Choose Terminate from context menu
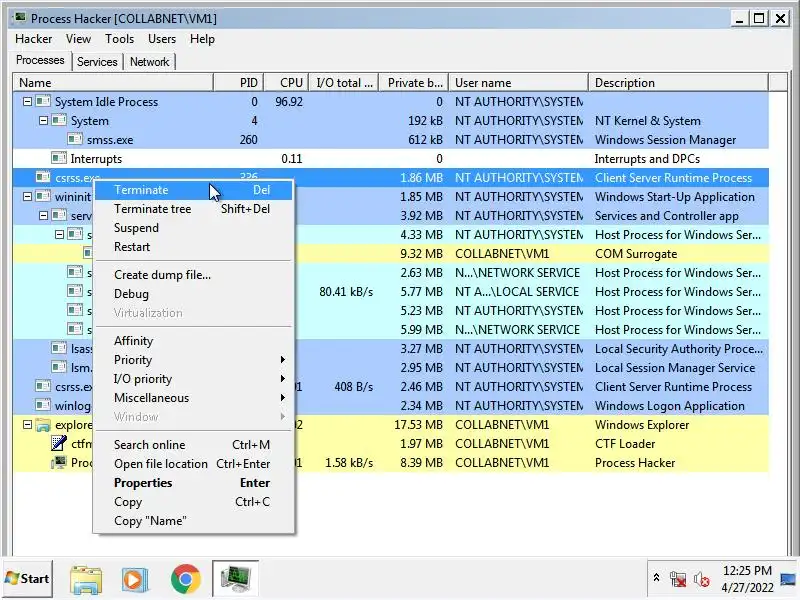This screenshot has width=800, height=600. click(x=193, y=190)
